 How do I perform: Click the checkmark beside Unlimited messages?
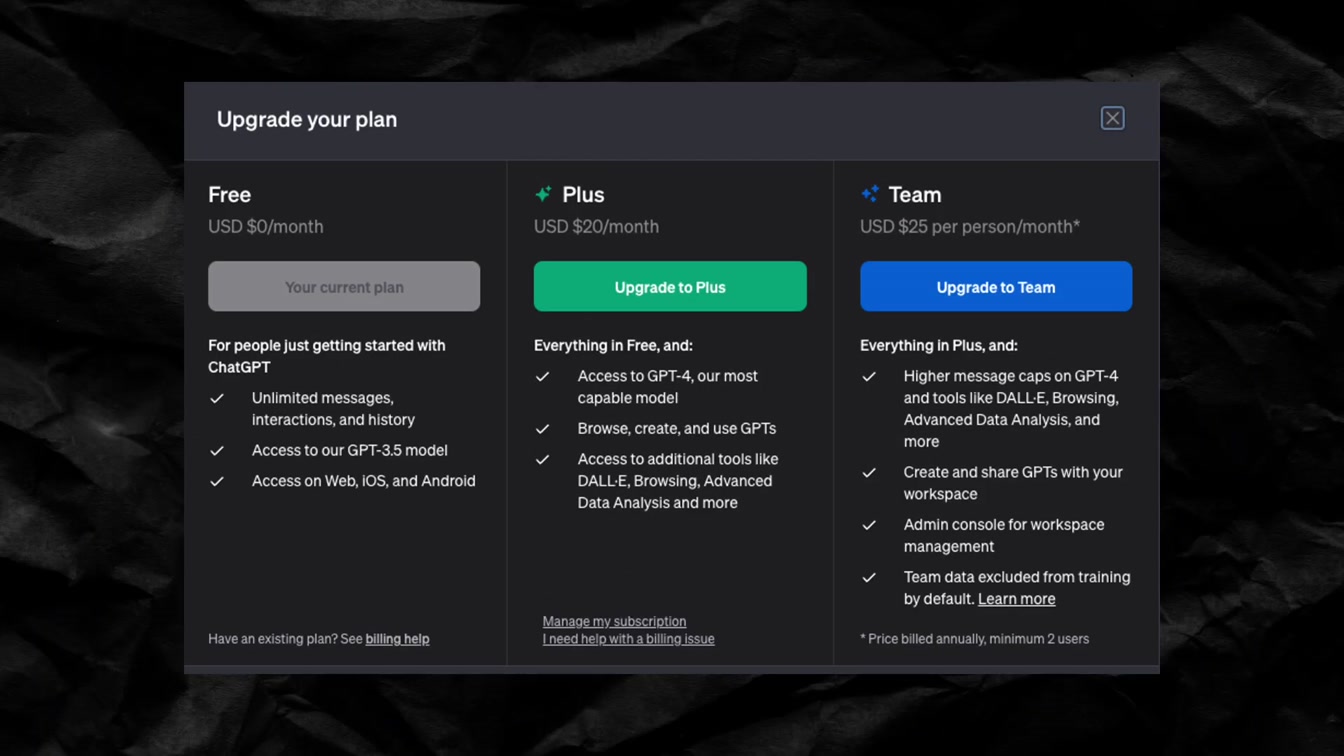[x=217, y=398]
